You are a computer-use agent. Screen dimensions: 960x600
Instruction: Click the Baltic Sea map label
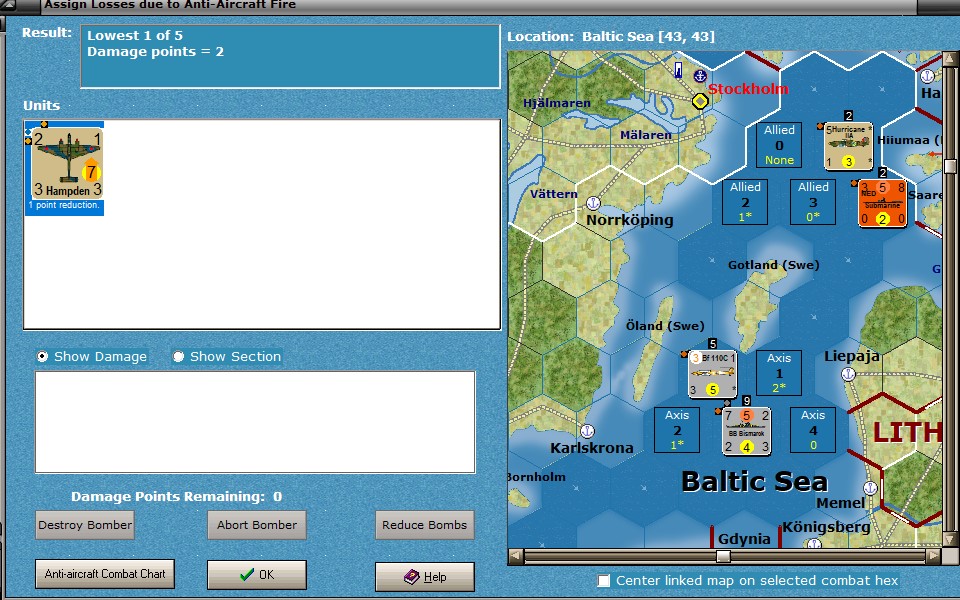tap(754, 481)
